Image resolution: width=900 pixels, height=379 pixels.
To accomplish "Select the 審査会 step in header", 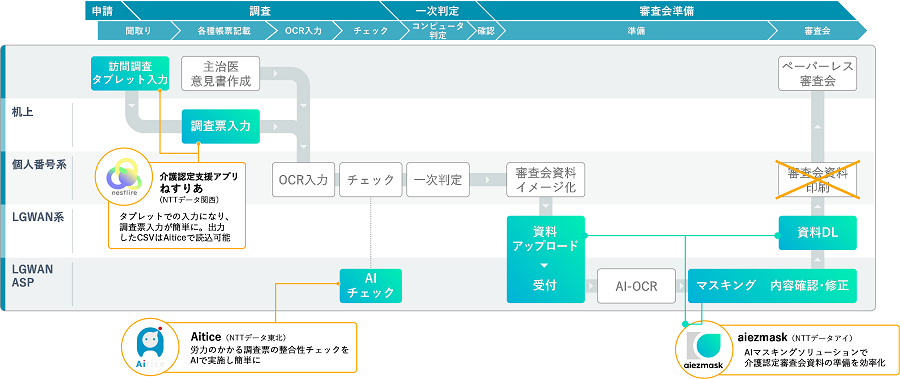I will pyautogui.click(x=817, y=31).
